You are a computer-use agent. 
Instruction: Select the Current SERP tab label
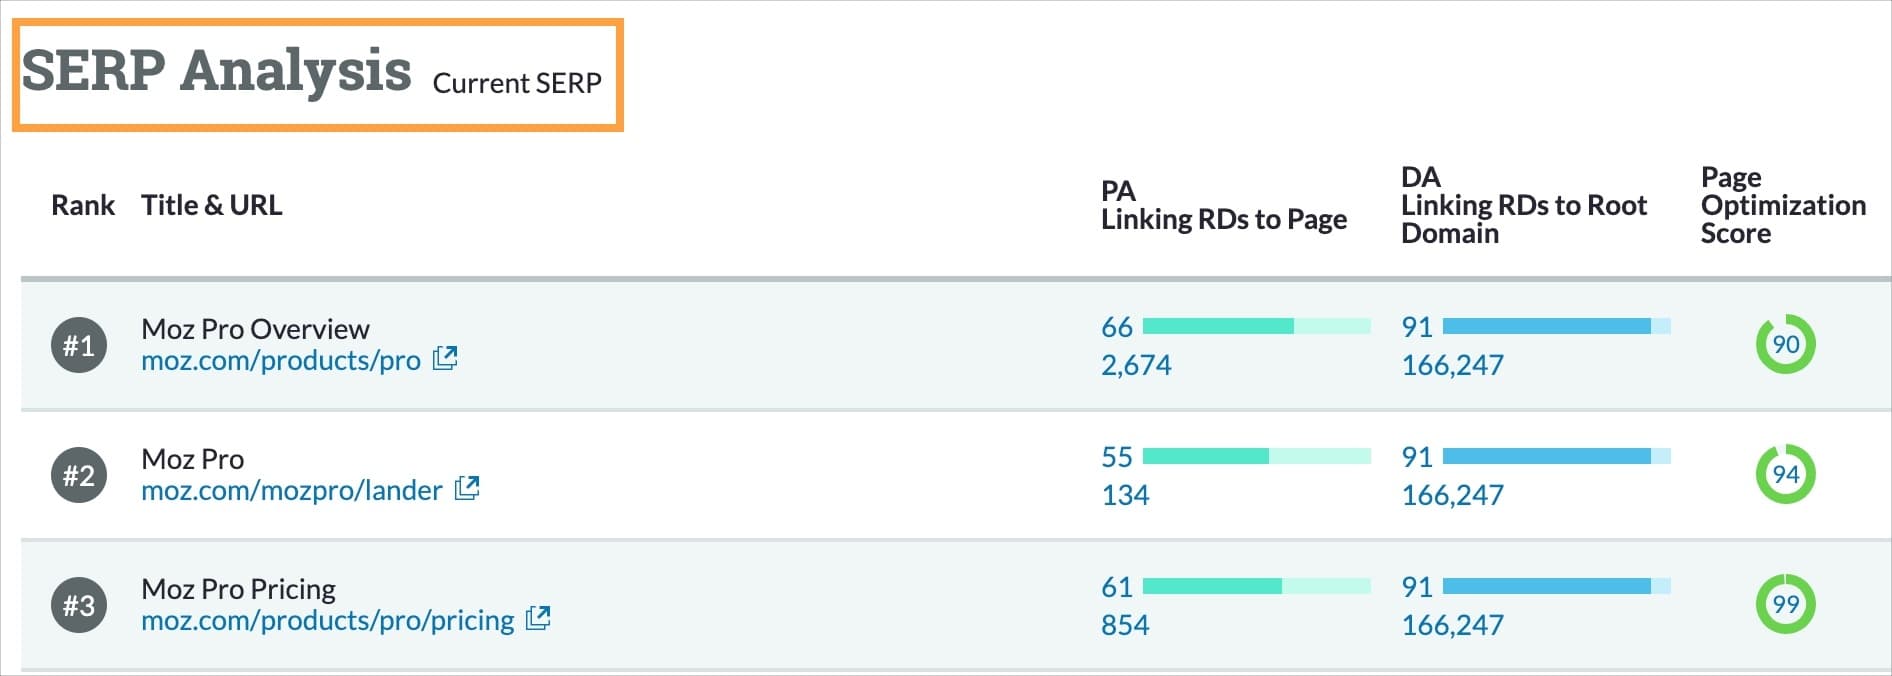point(517,84)
